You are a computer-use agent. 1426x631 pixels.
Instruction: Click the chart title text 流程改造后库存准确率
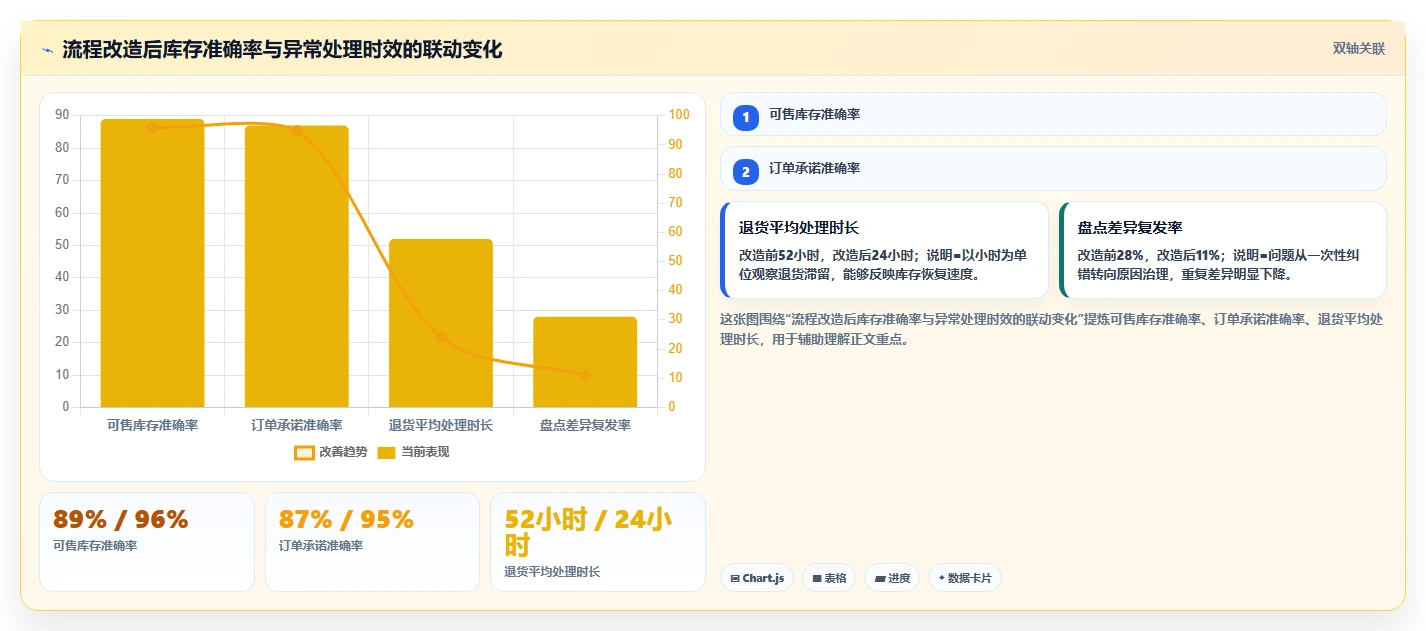[x=162, y=50]
